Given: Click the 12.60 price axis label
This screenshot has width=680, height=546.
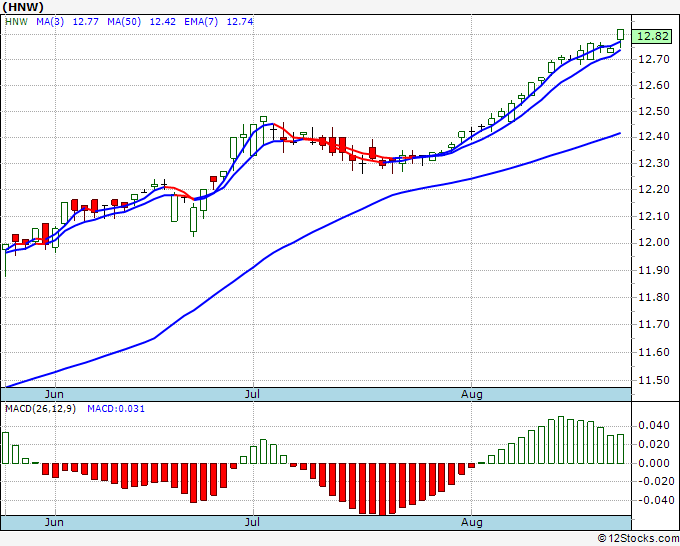Looking at the screenshot, I should pyautogui.click(x=654, y=85).
